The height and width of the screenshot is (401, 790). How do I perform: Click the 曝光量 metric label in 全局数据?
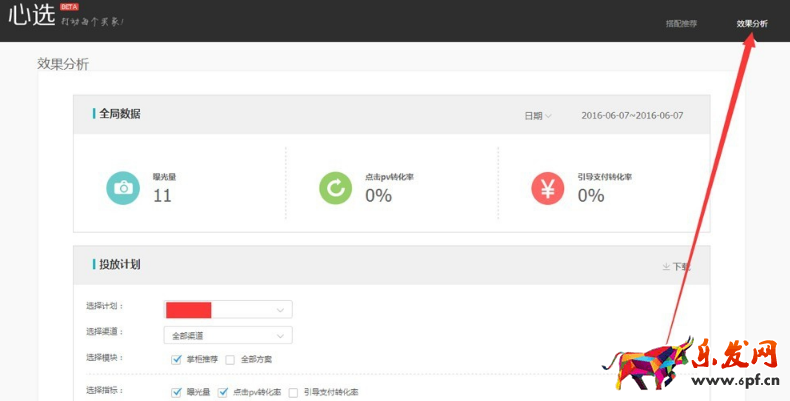pyautogui.click(x=165, y=177)
